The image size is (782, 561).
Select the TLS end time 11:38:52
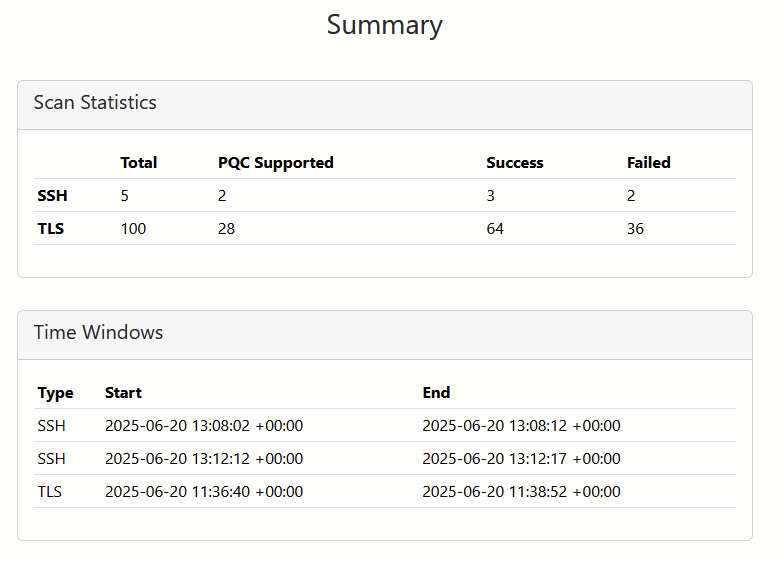click(521, 492)
